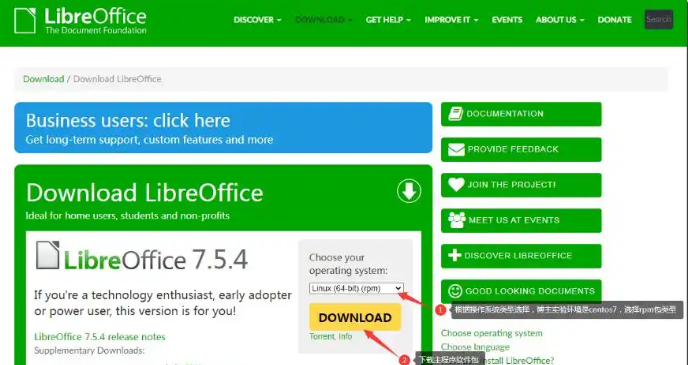Open the ABOUT US menu
This screenshot has width=688, height=365.
pyautogui.click(x=560, y=20)
